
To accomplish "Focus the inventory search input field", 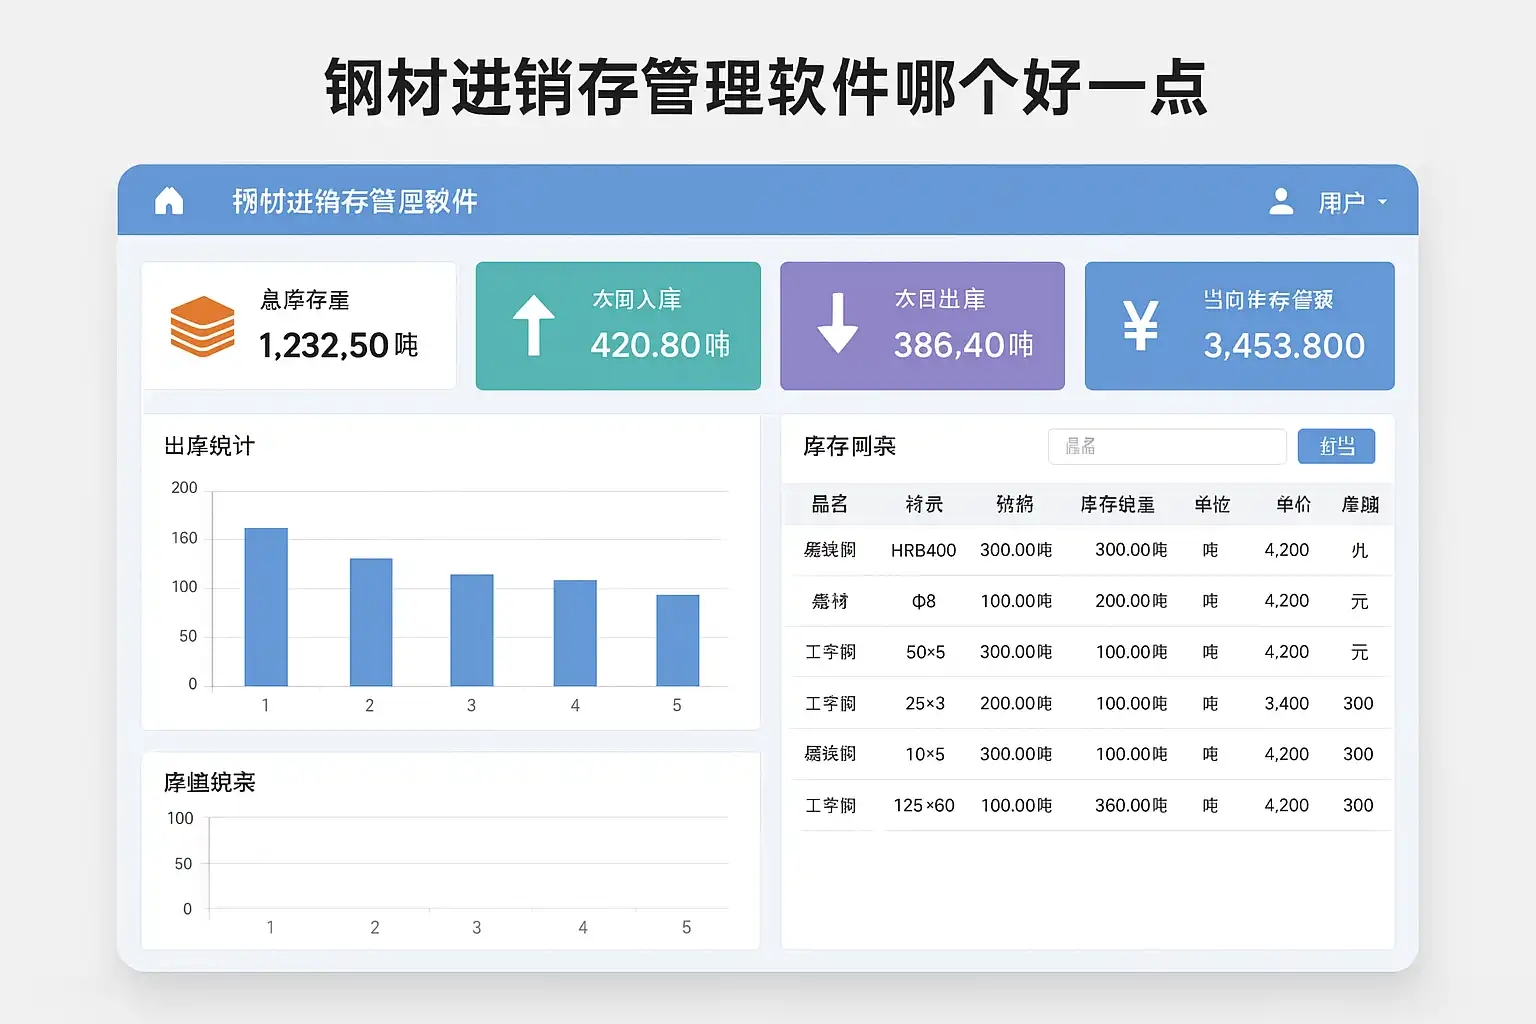I will 1166,446.
